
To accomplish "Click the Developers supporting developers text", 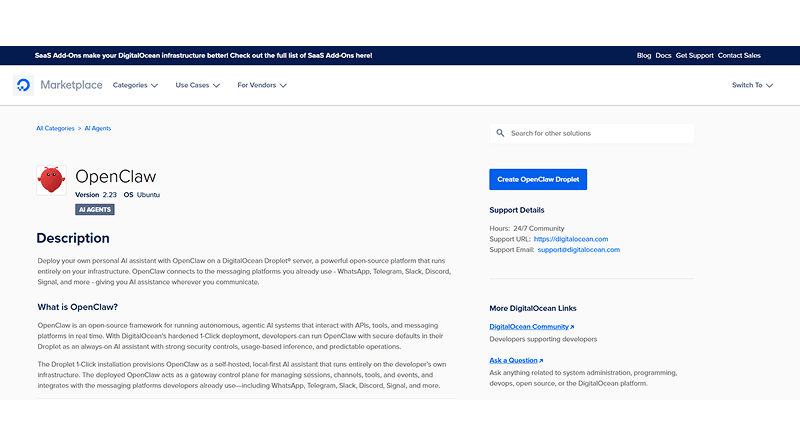I will (x=543, y=339).
